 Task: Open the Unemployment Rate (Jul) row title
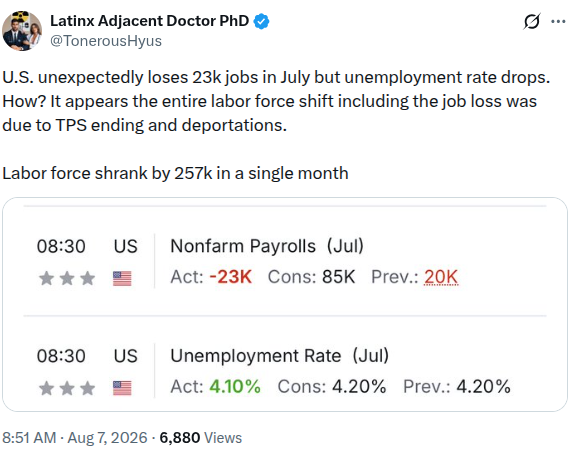(x=279, y=356)
